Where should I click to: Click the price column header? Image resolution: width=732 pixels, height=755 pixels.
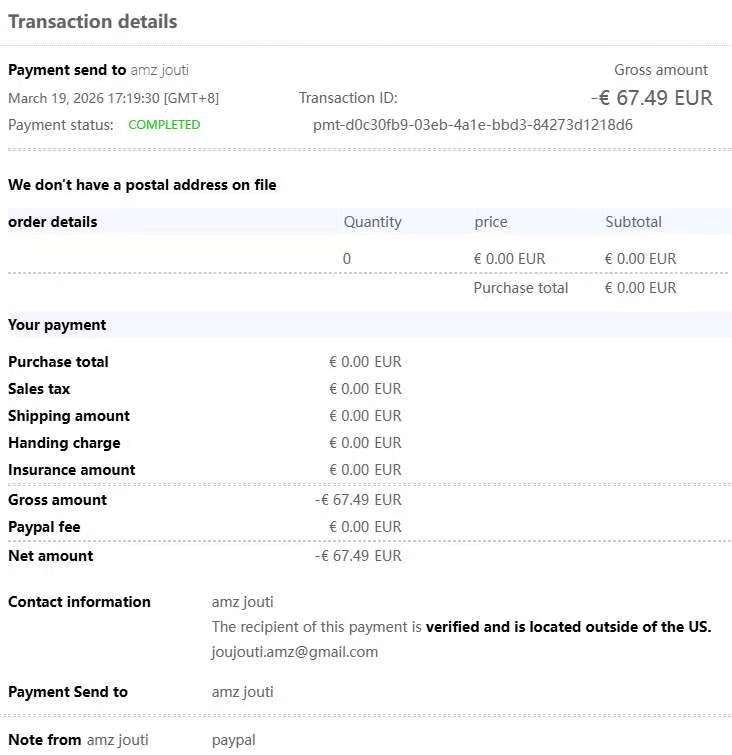coord(491,222)
